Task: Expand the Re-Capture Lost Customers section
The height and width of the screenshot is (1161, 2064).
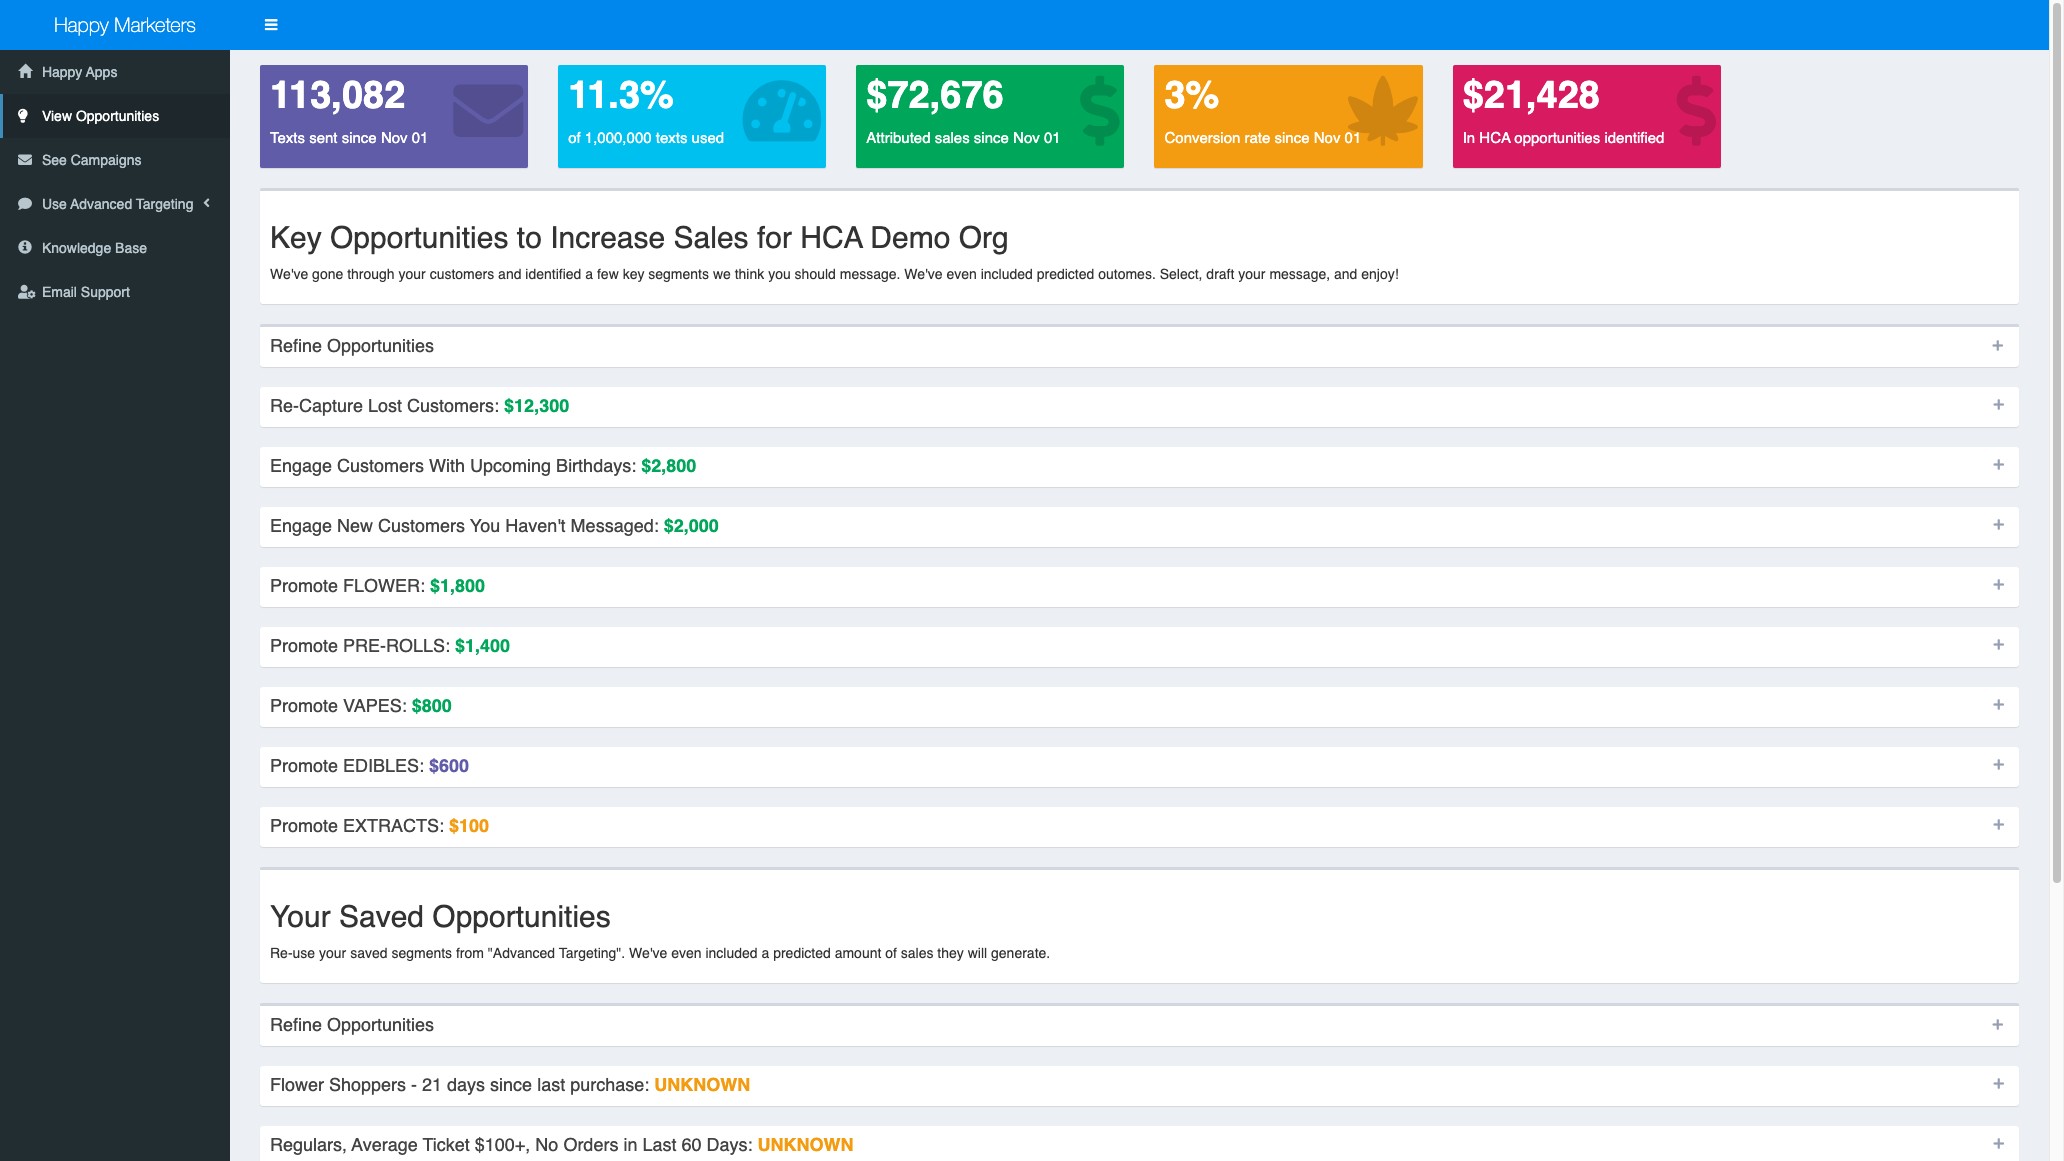Action: [1998, 405]
